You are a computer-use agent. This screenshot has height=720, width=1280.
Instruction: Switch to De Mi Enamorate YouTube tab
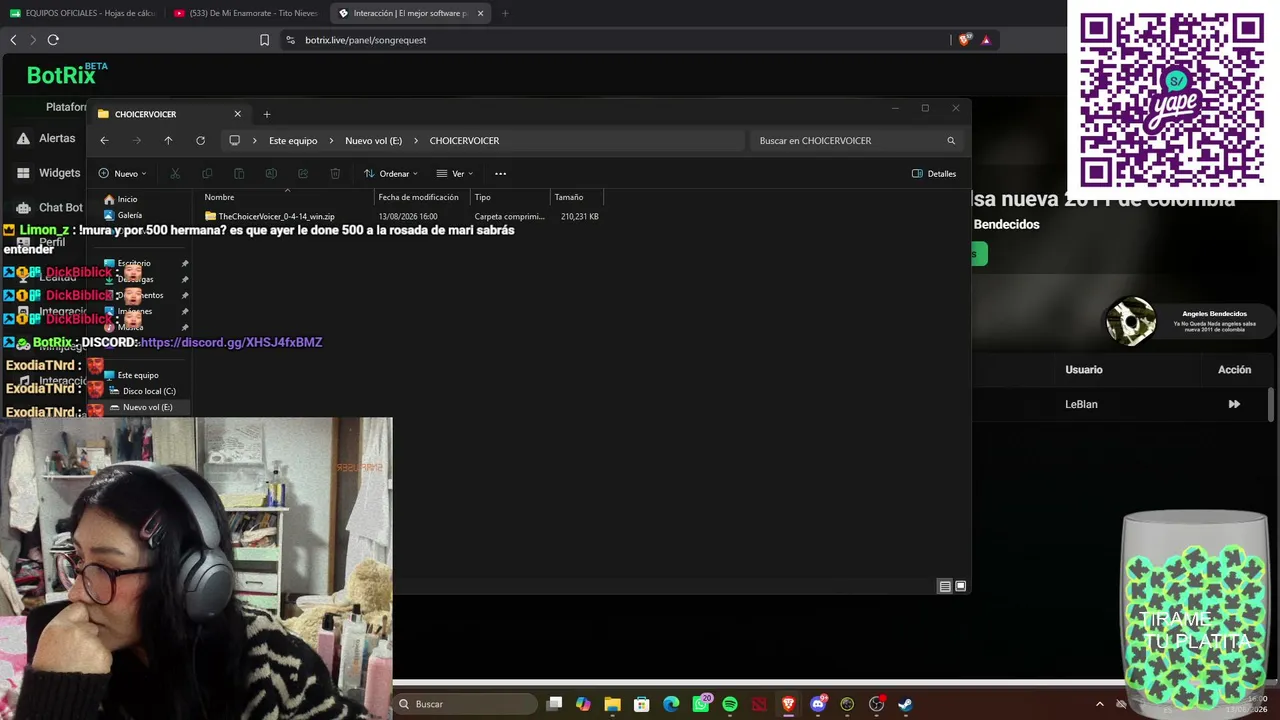tap(246, 13)
